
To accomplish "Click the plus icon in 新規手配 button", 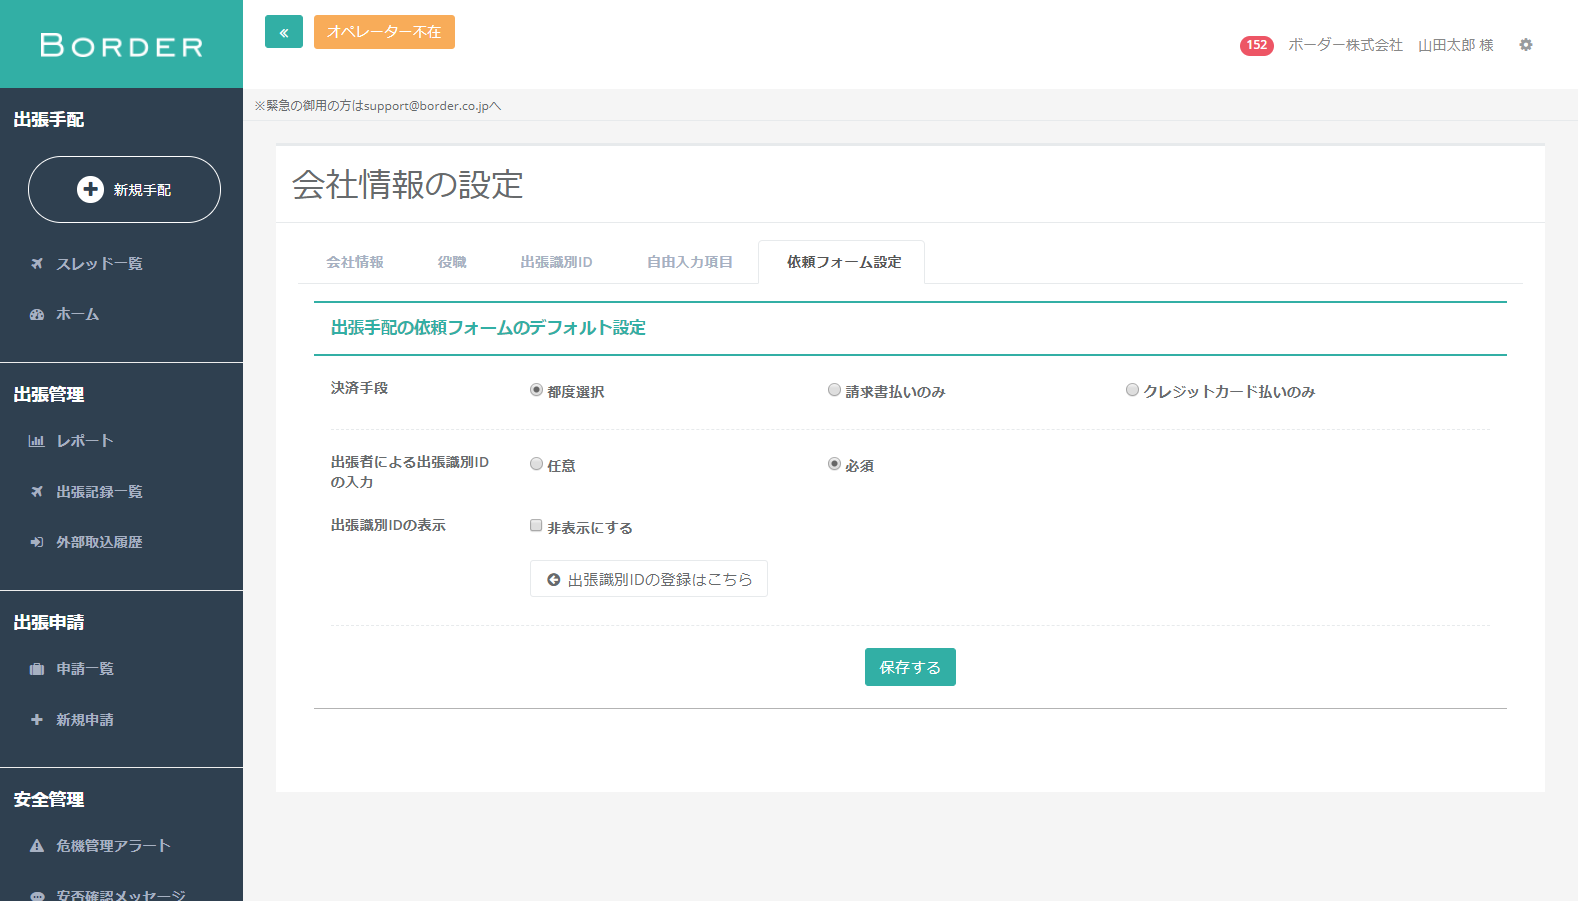I will pos(90,189).
